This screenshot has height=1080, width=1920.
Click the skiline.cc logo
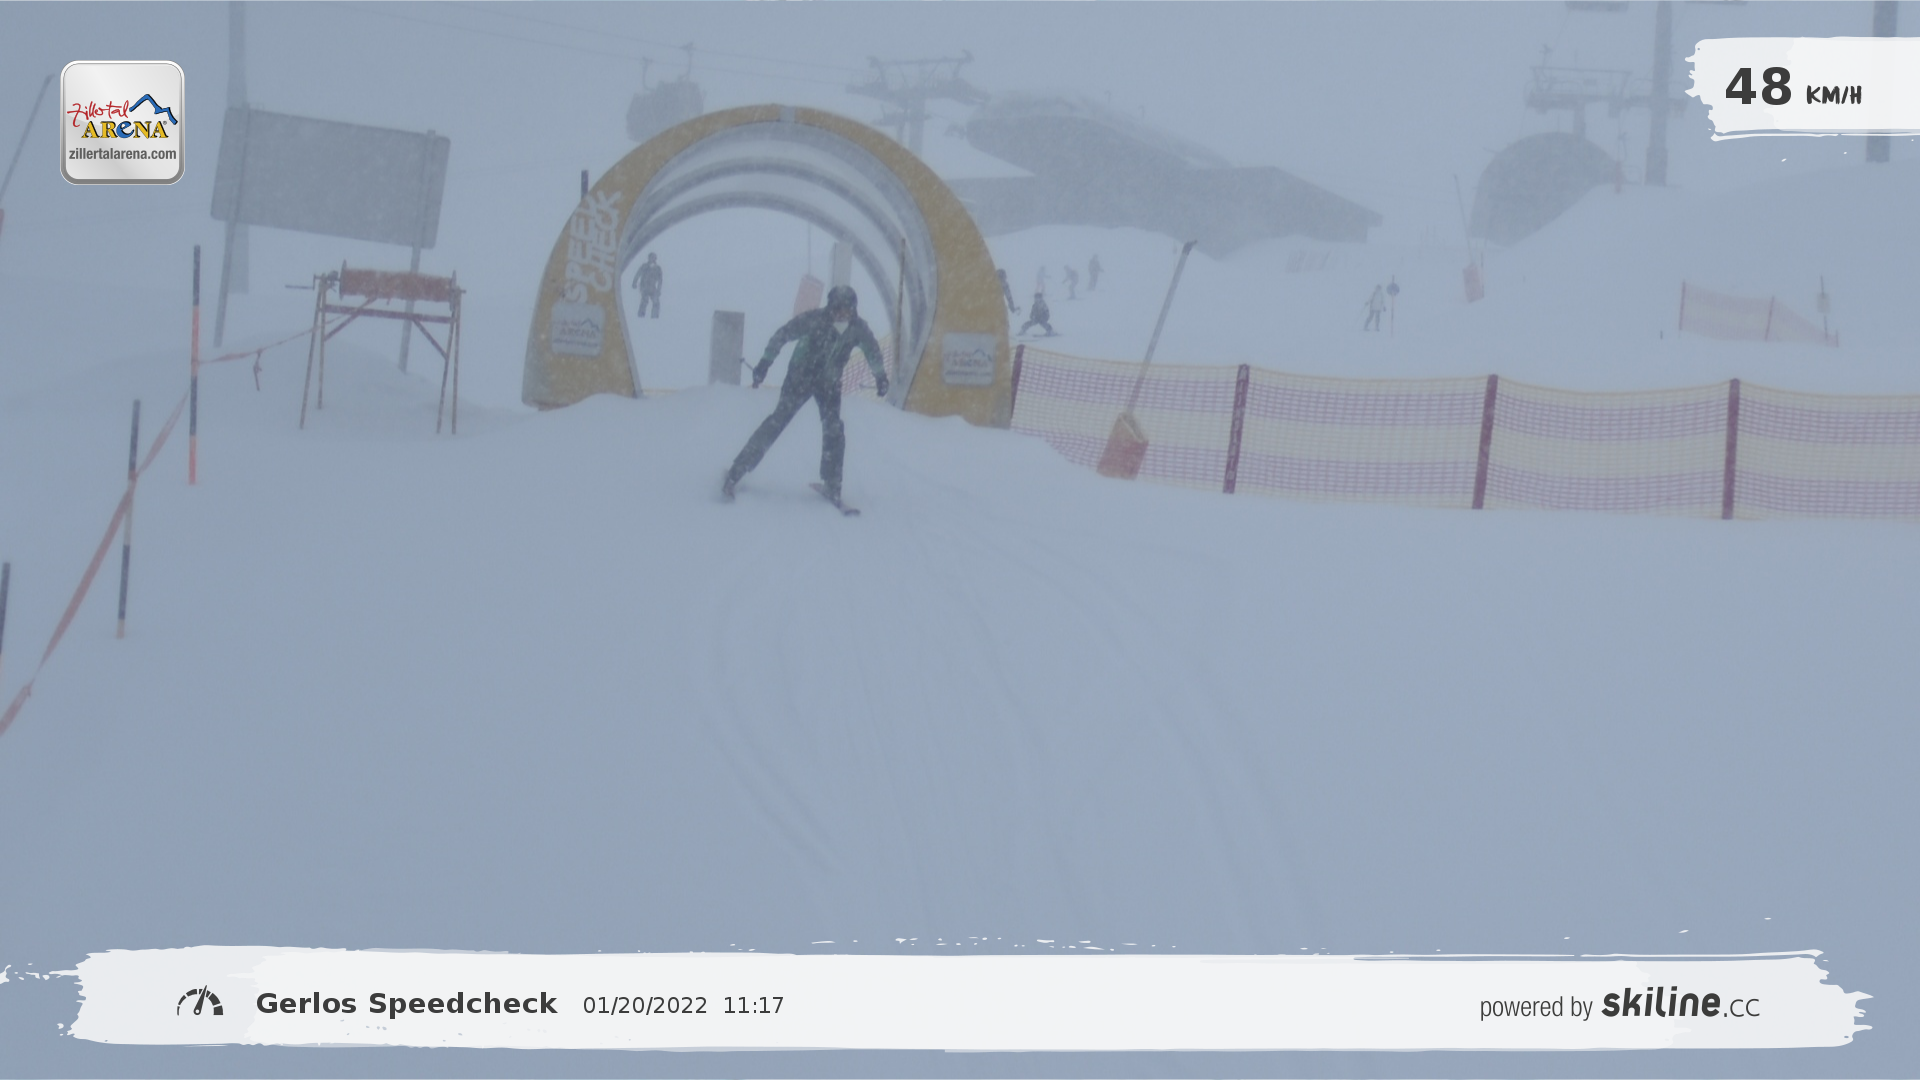[x=1680, y=1003]
